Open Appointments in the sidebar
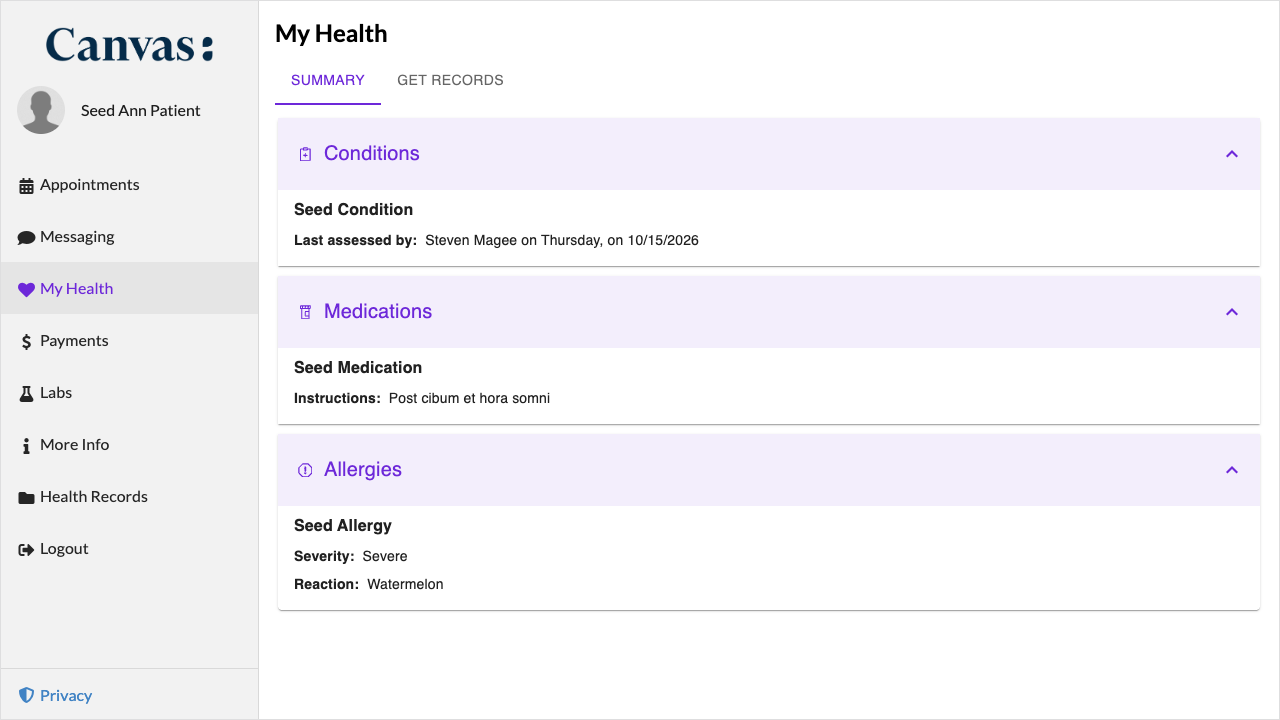1280x720 pixels. (130, 185)
